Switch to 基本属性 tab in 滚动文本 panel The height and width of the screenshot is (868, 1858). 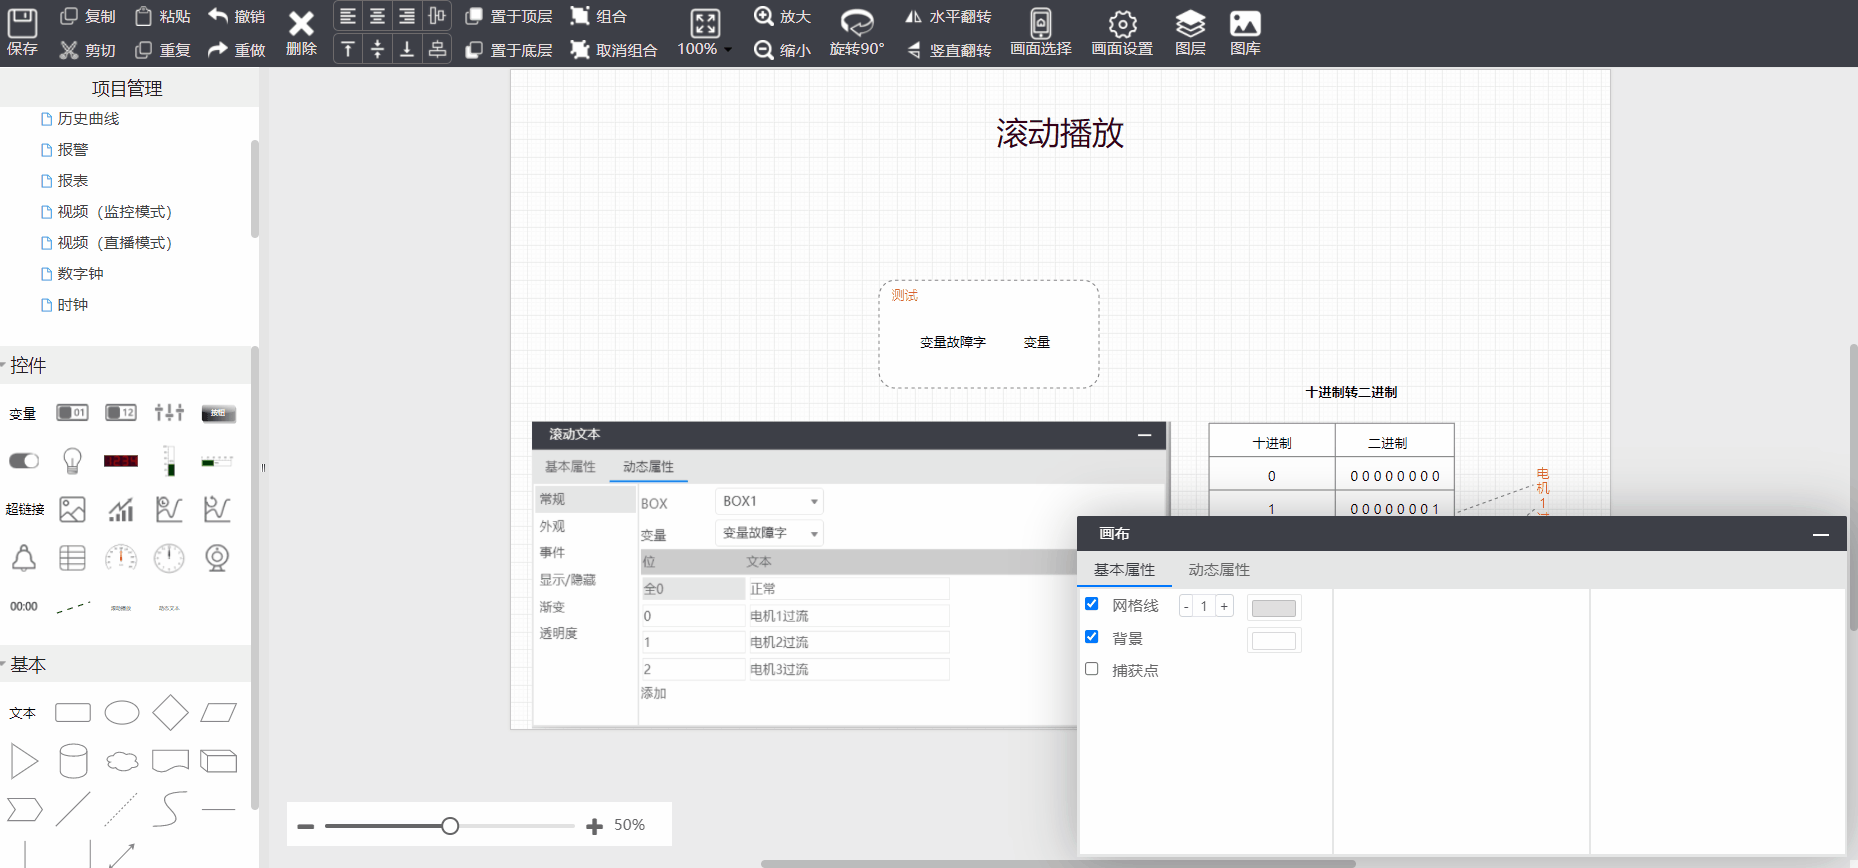[570, 467]
